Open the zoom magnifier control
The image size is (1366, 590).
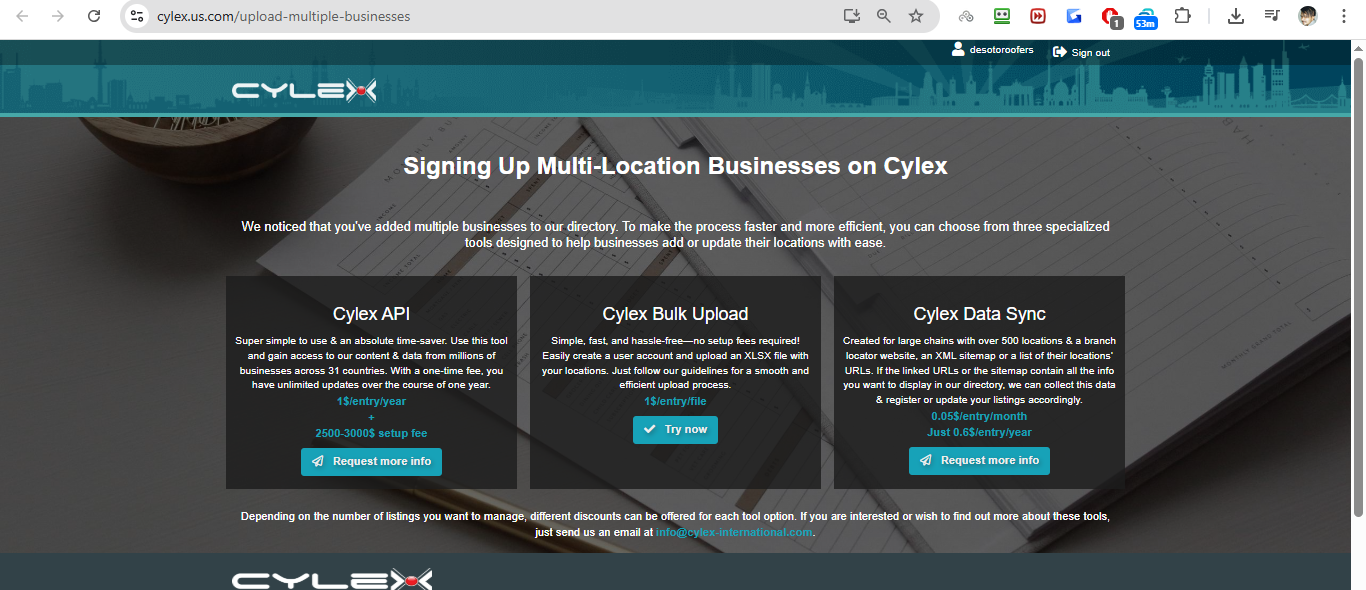tap(883, 16)
